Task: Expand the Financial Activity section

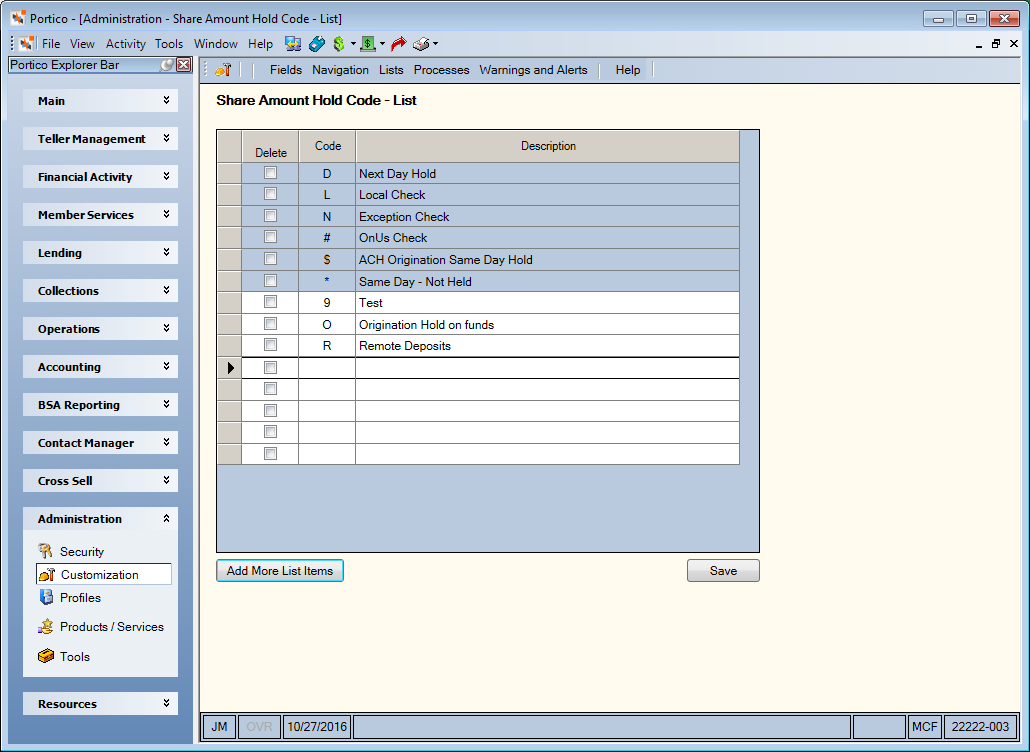Action: [x=101, y=177]
